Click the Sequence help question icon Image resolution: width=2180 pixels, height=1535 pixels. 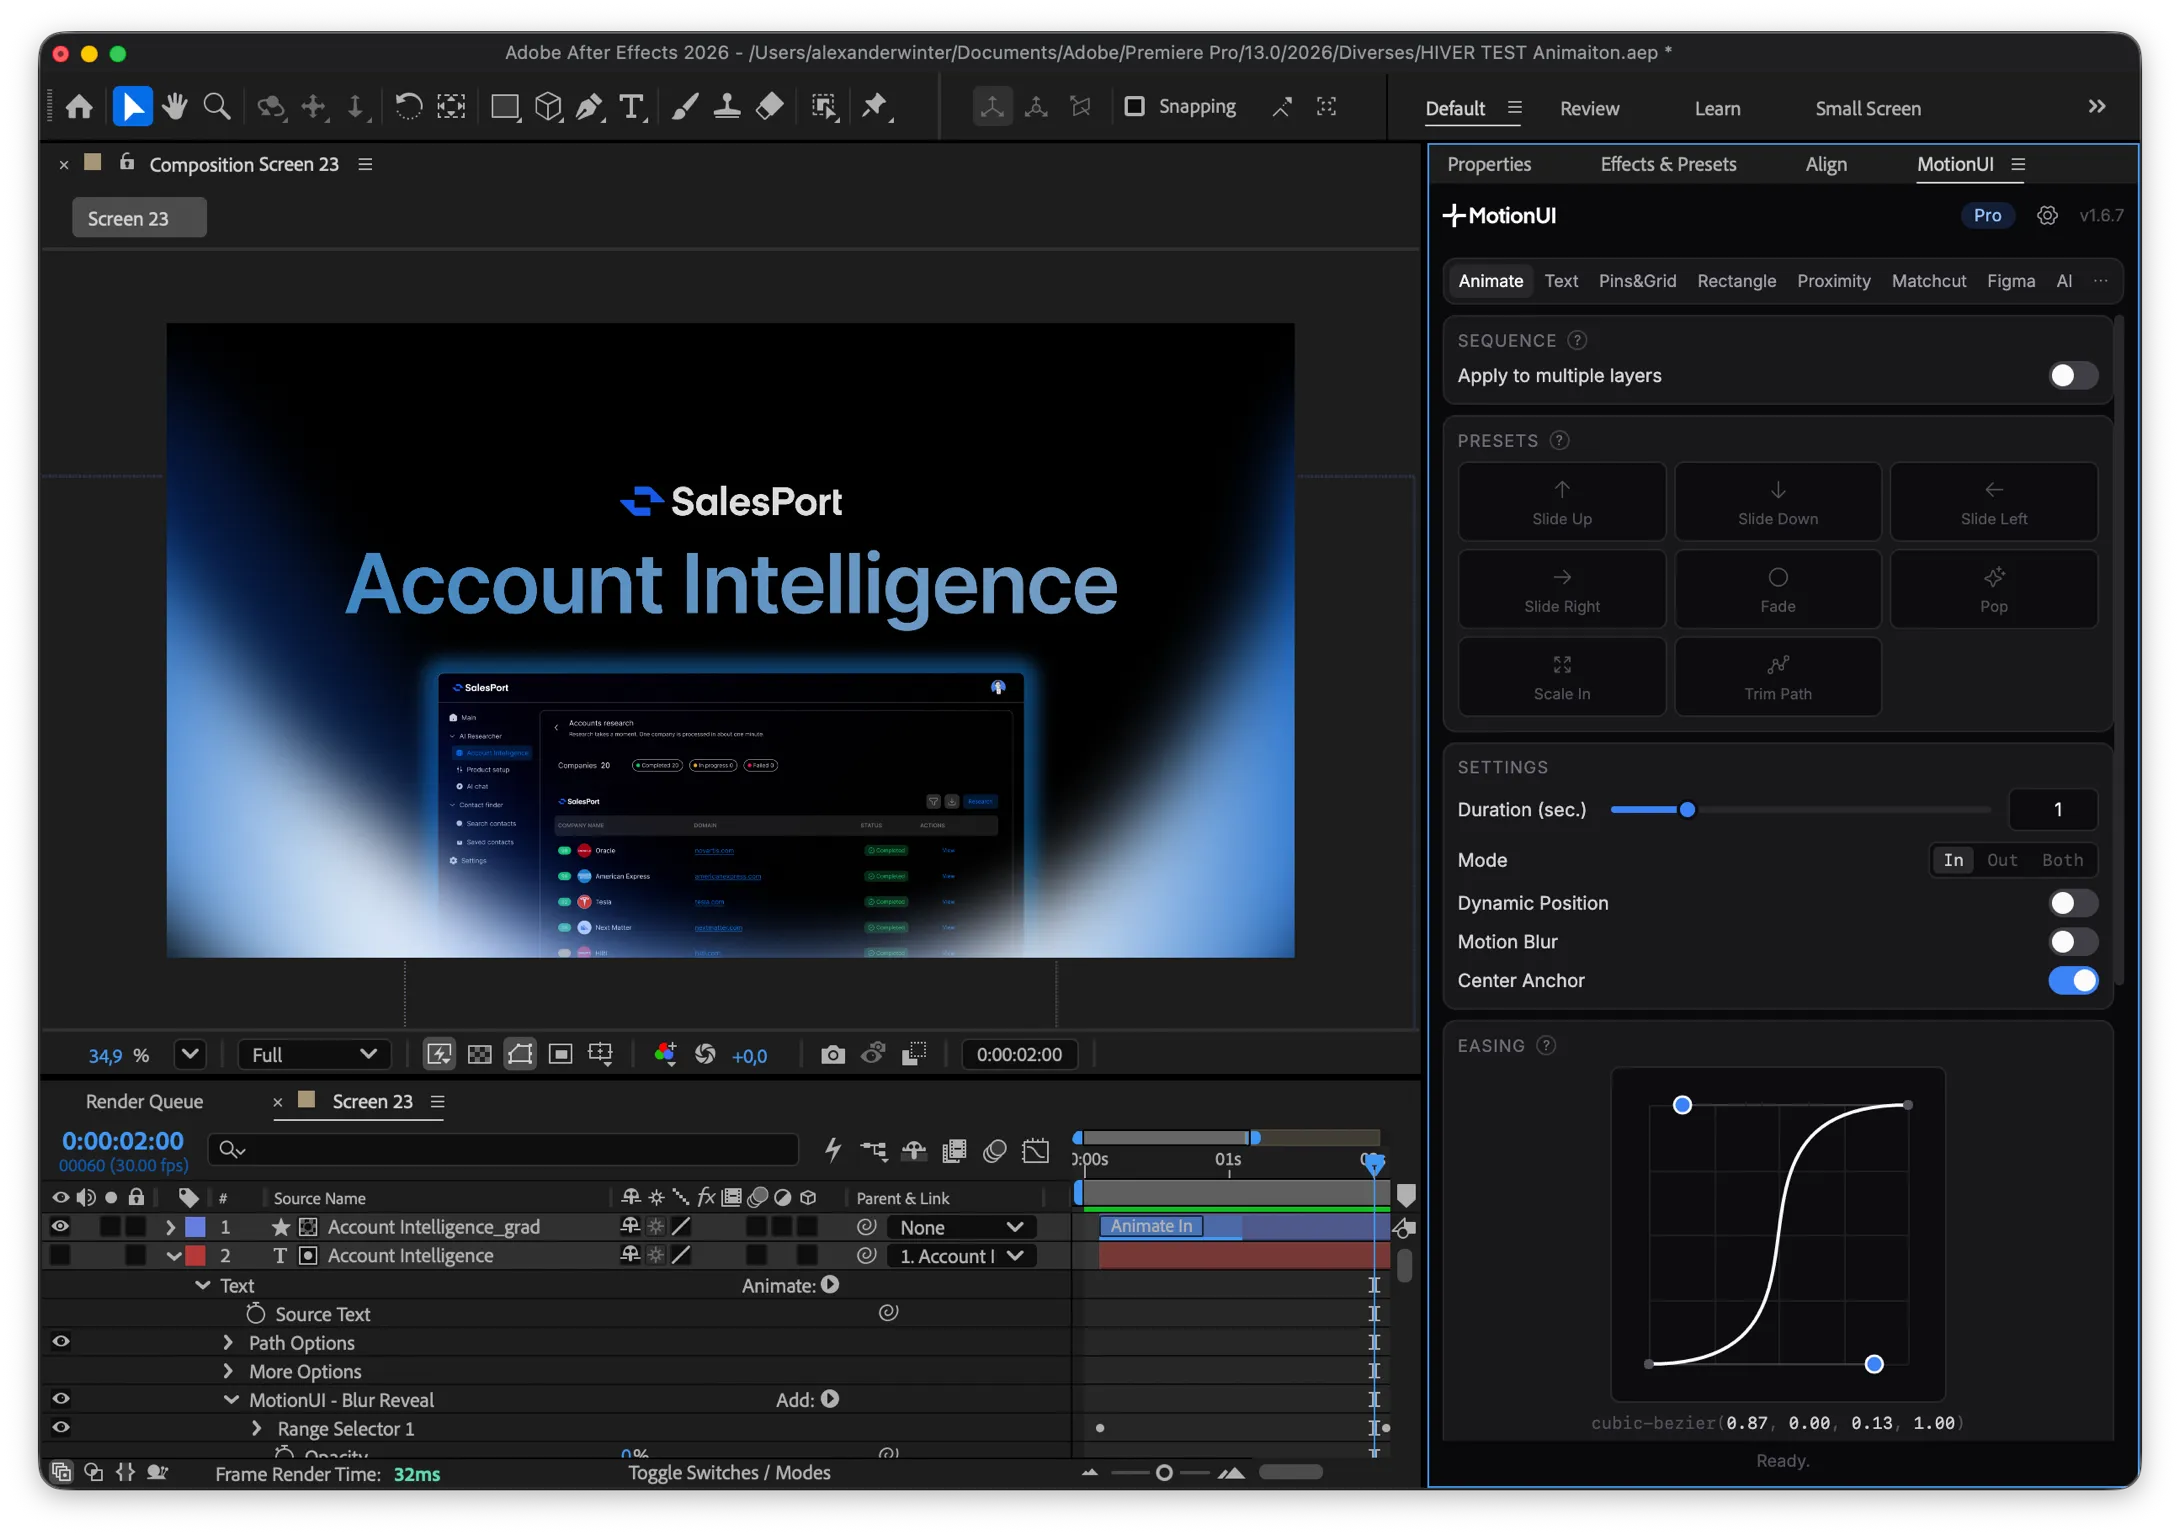pyautogui.click(x=1577, y=341)
